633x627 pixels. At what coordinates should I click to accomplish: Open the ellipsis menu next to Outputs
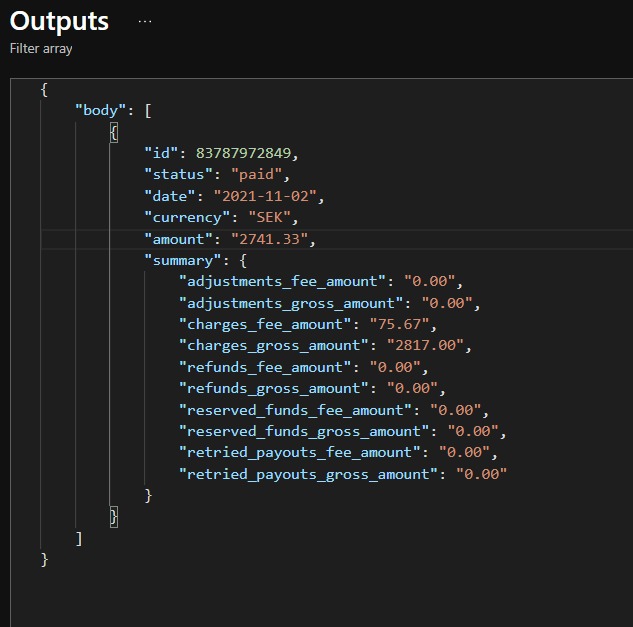(145, 21)
